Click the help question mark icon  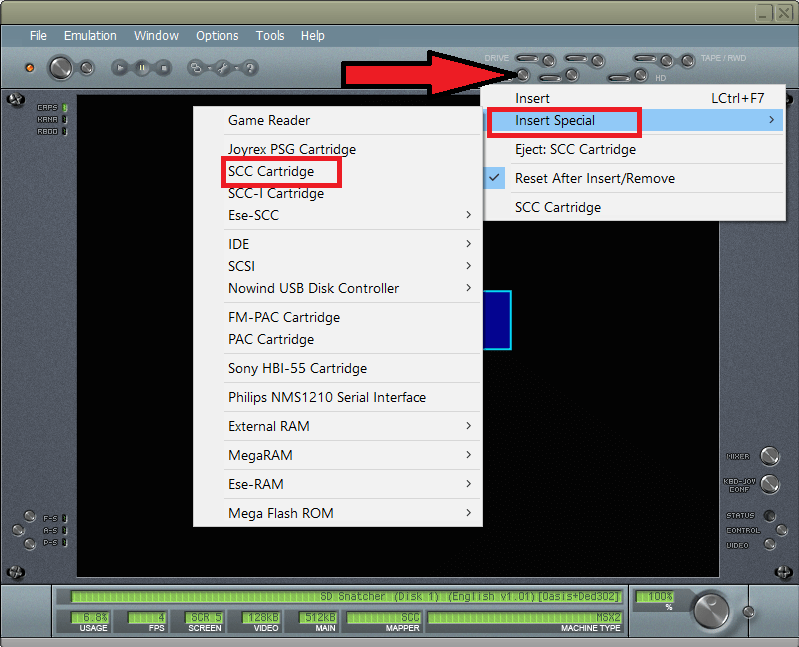pos(250,68)
